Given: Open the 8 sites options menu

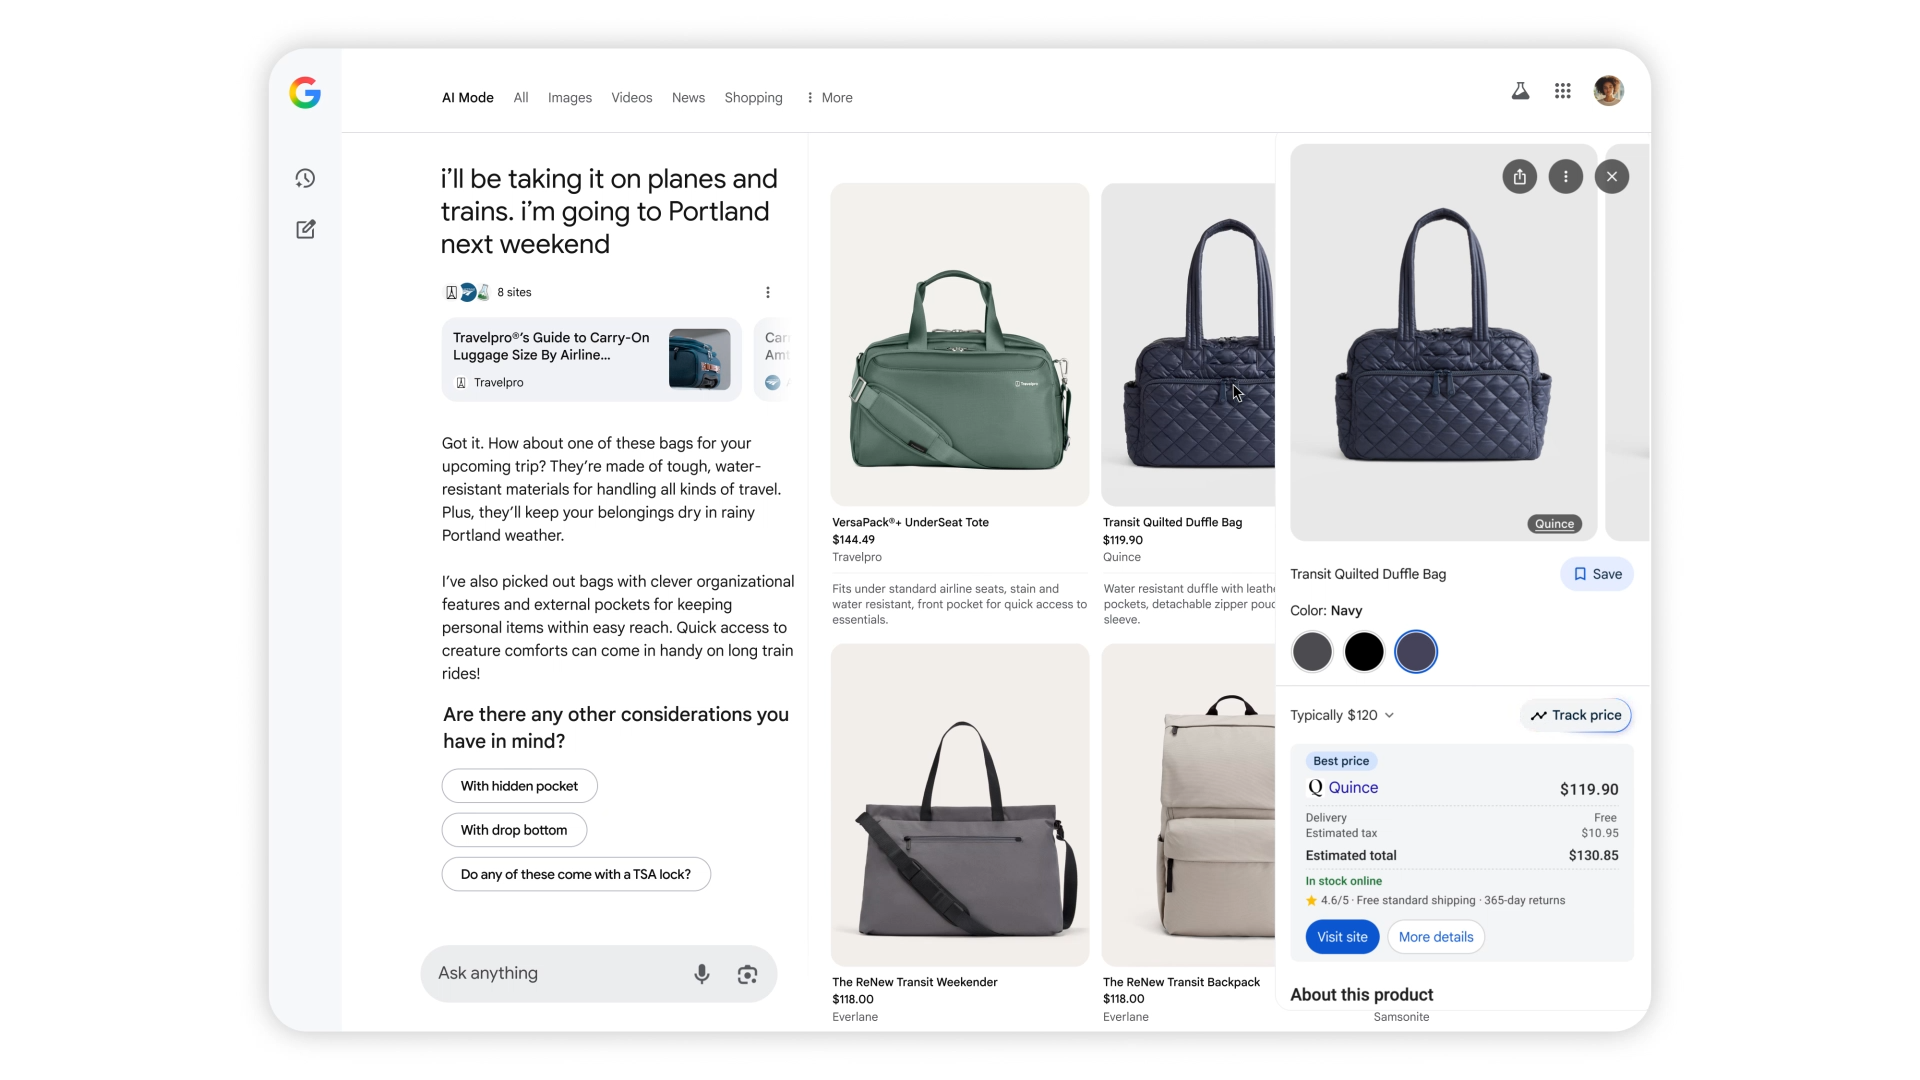Looking at the screenshot, I should click(x=768, y=292).
